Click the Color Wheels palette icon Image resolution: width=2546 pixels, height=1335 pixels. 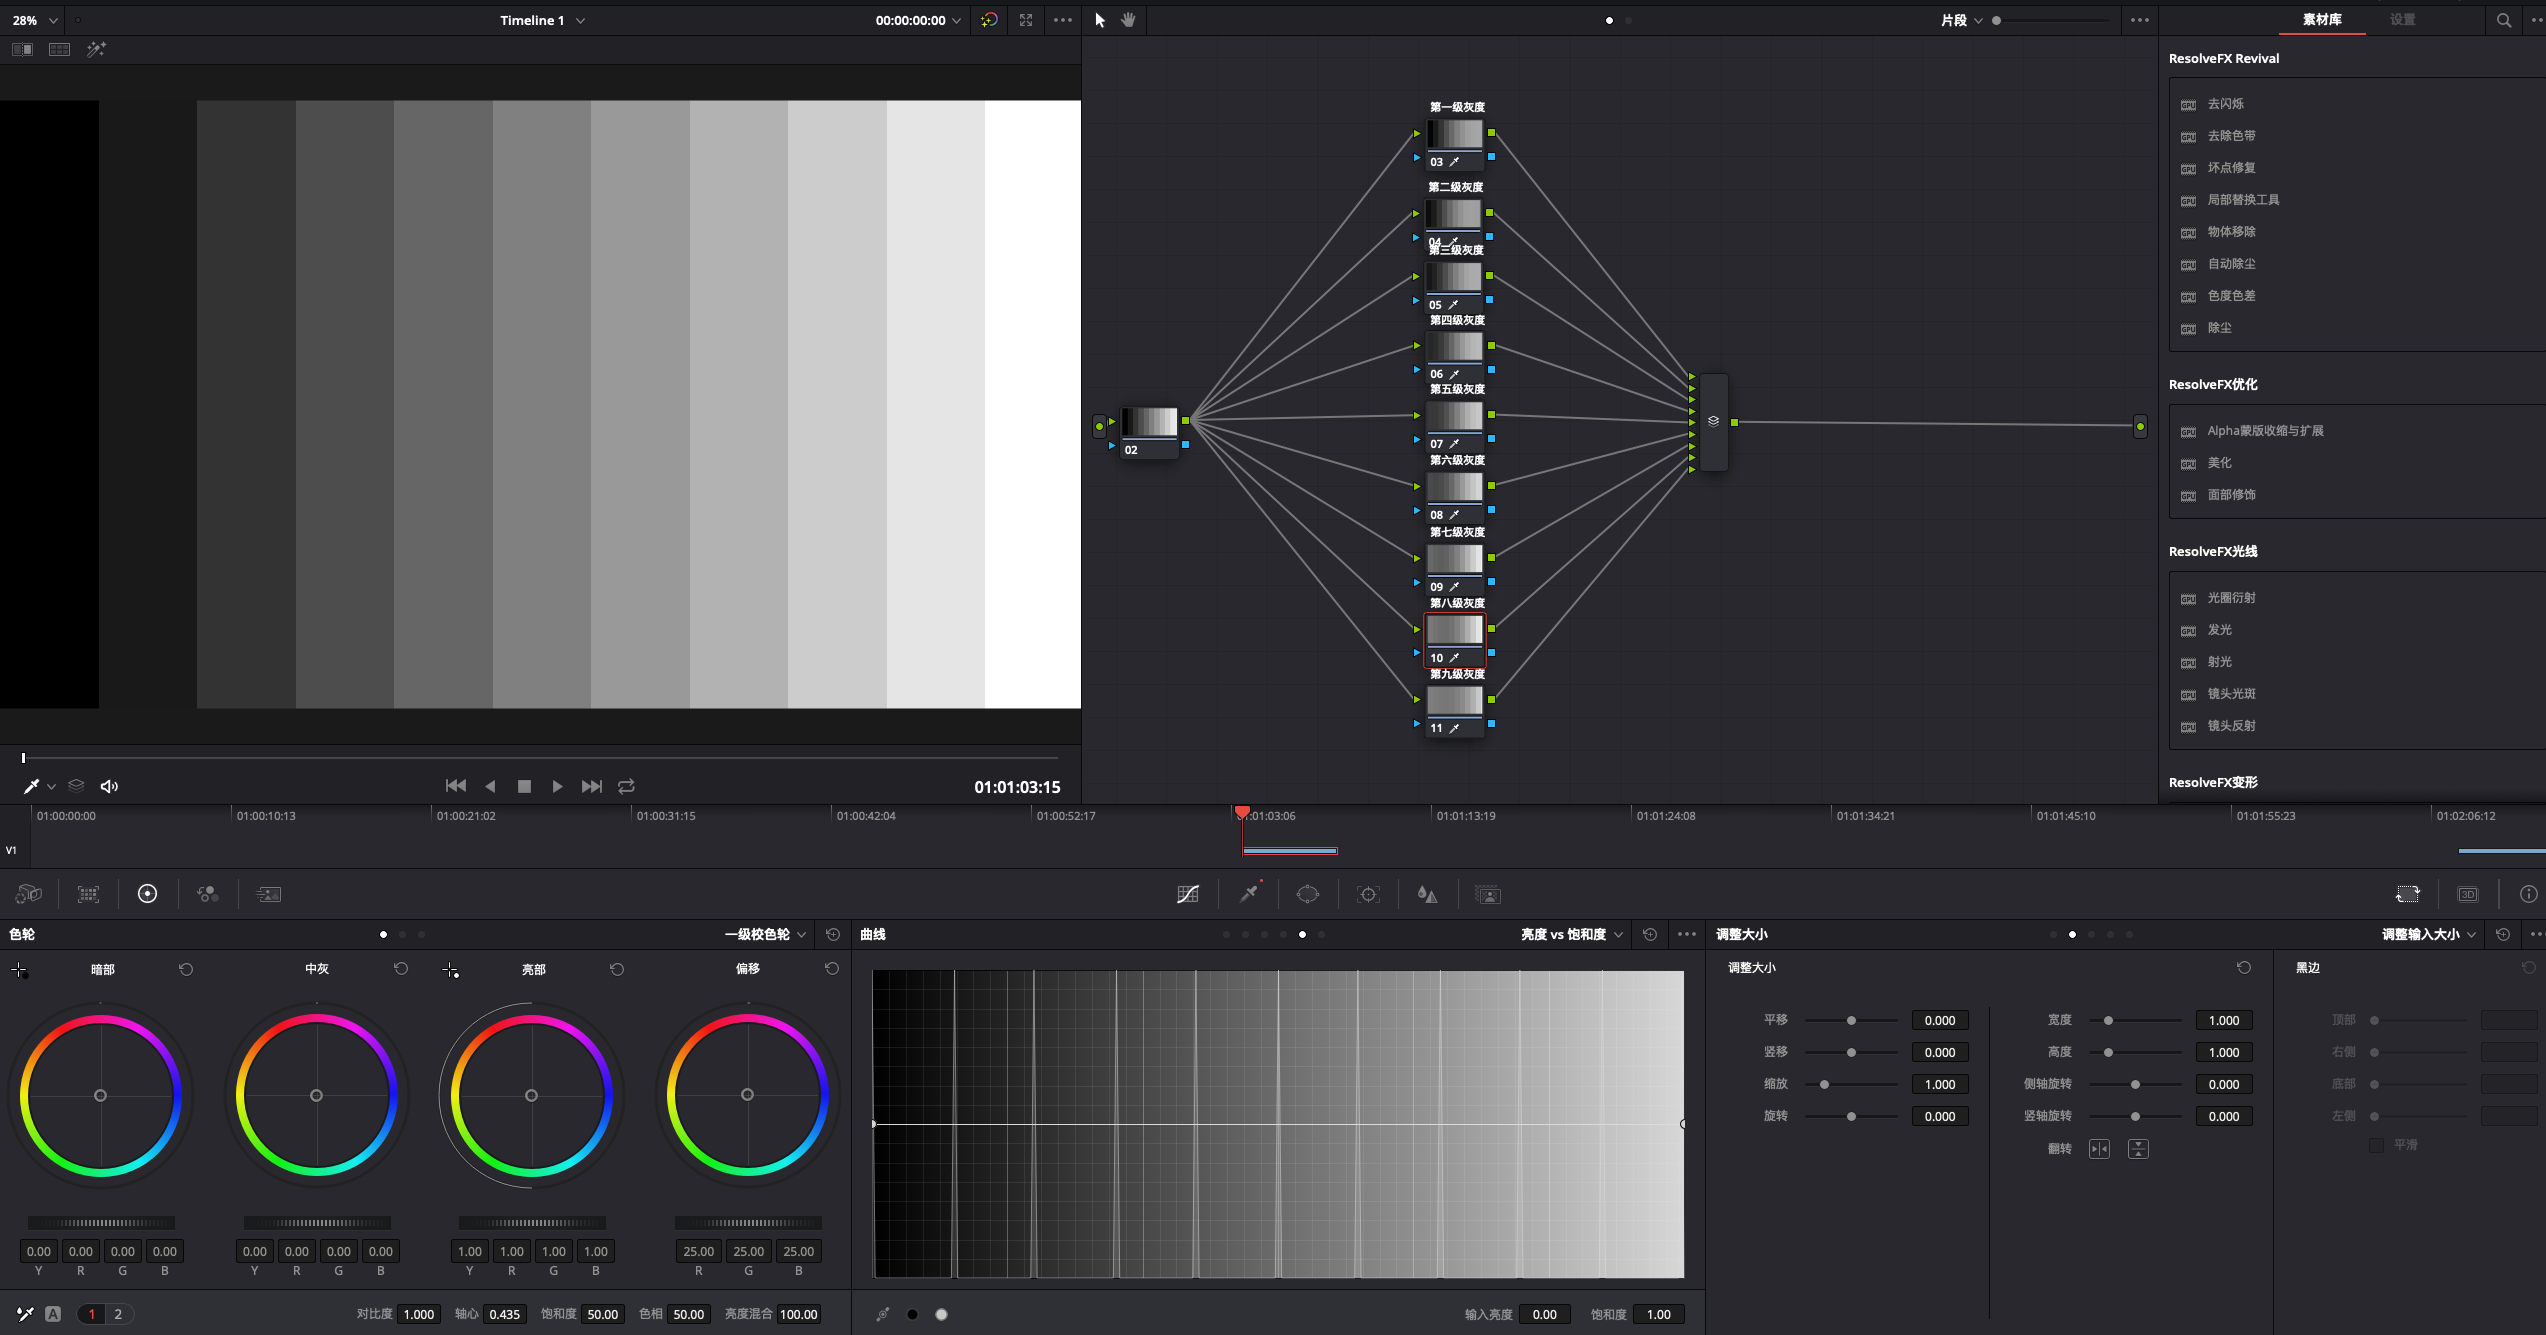[147, 894]
